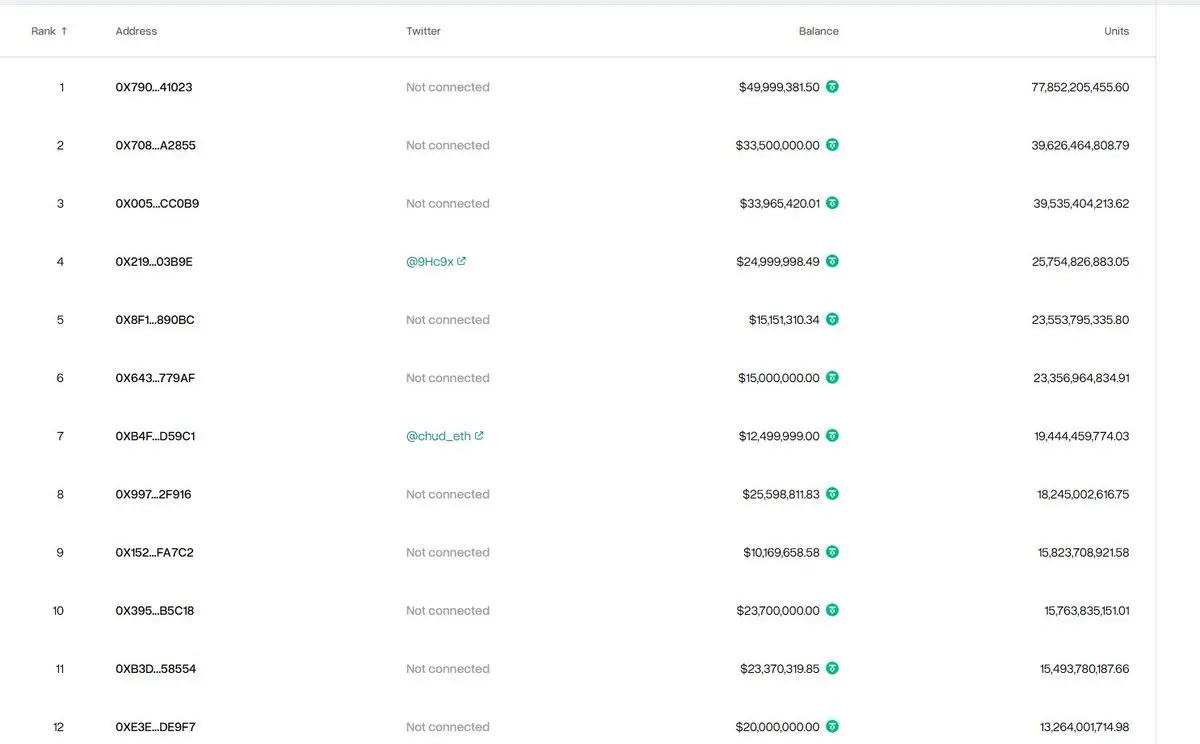Click the Tether icon next to $23,700,000.00
This screenshot has height=744, width=1200.
832,610
